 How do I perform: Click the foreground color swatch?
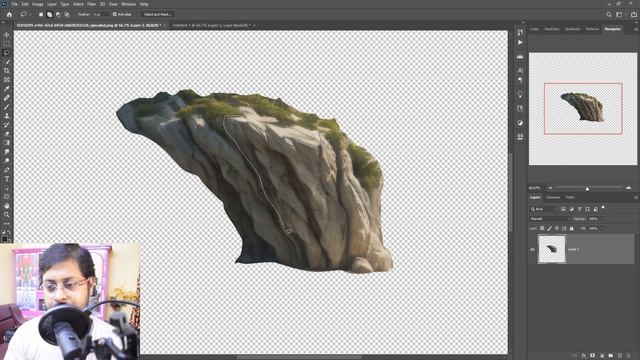click(x=4, y=239)
